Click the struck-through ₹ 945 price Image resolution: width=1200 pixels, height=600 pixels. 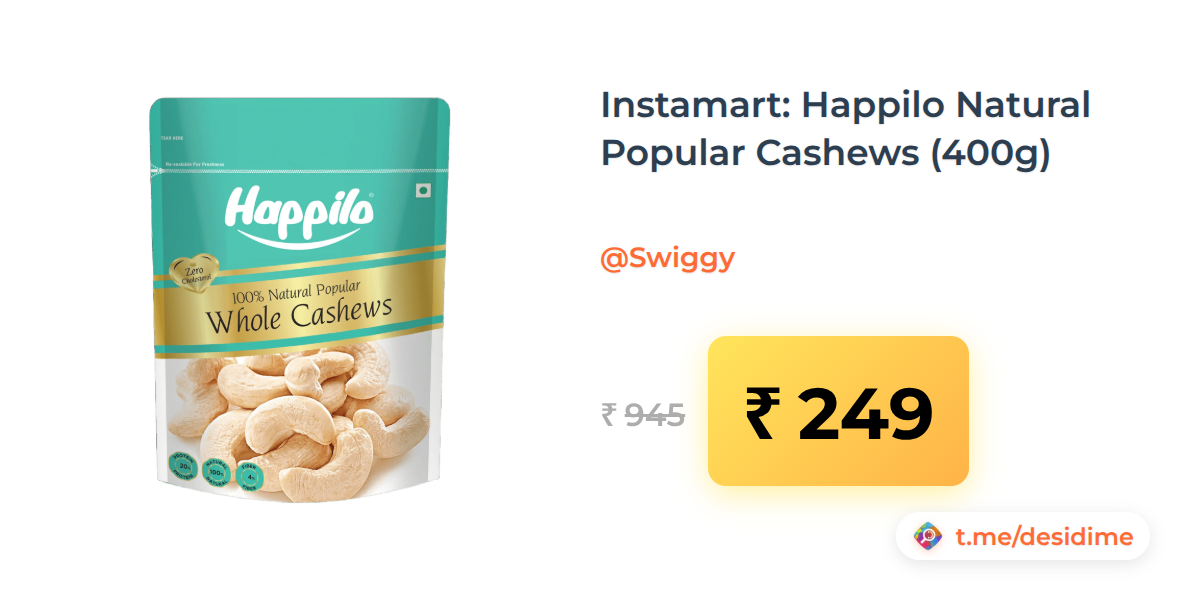tap(643, 414)
